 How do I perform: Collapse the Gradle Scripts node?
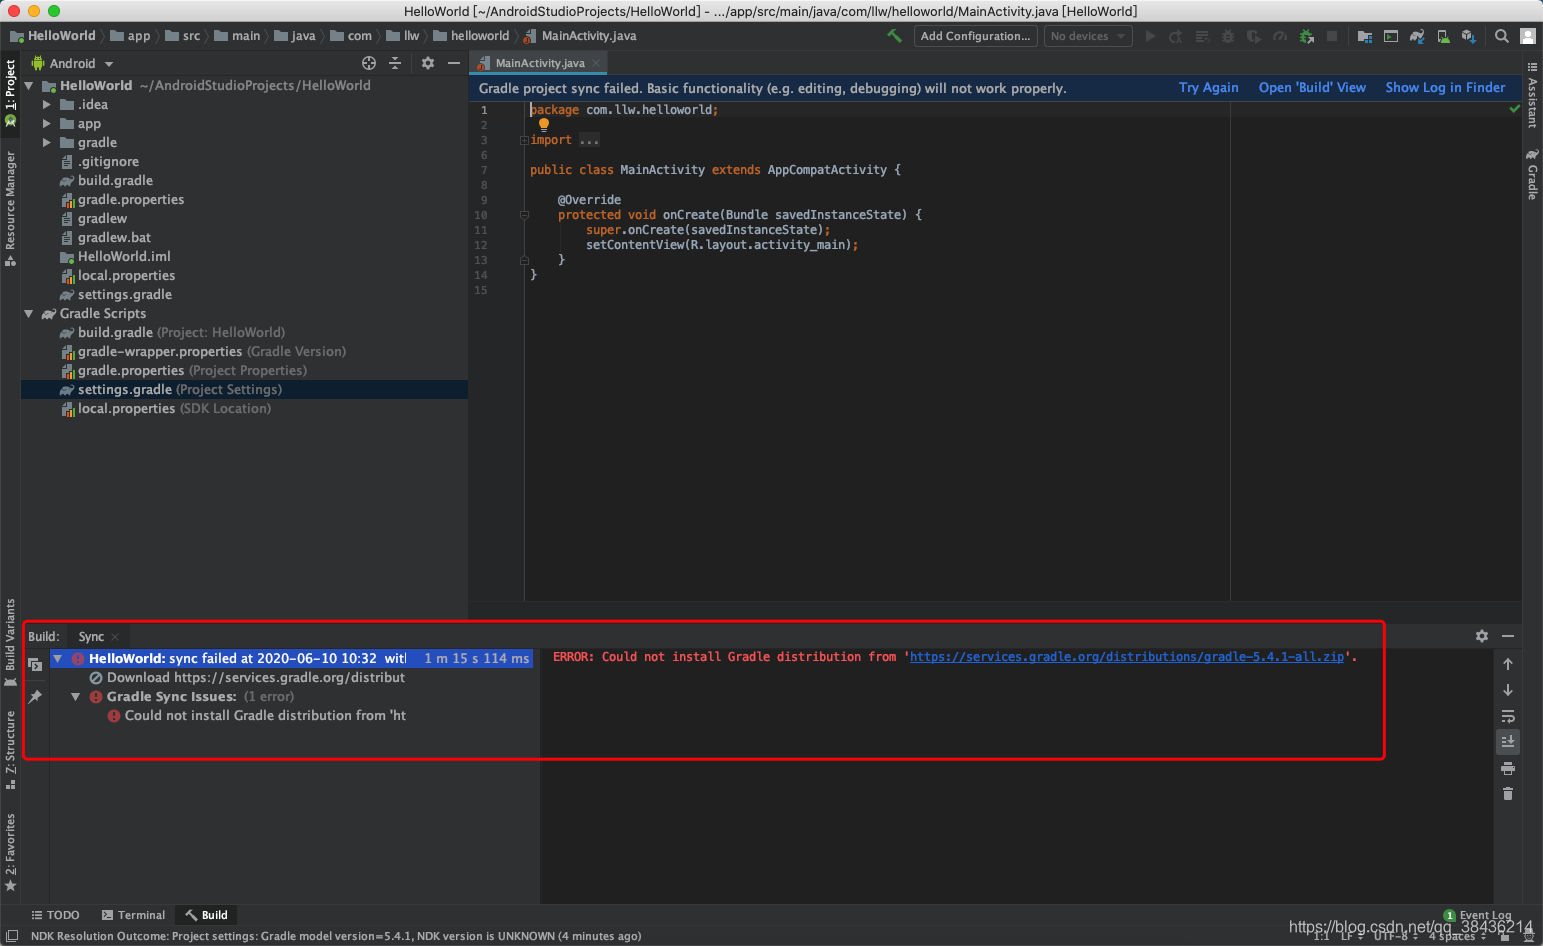[29, 314]
